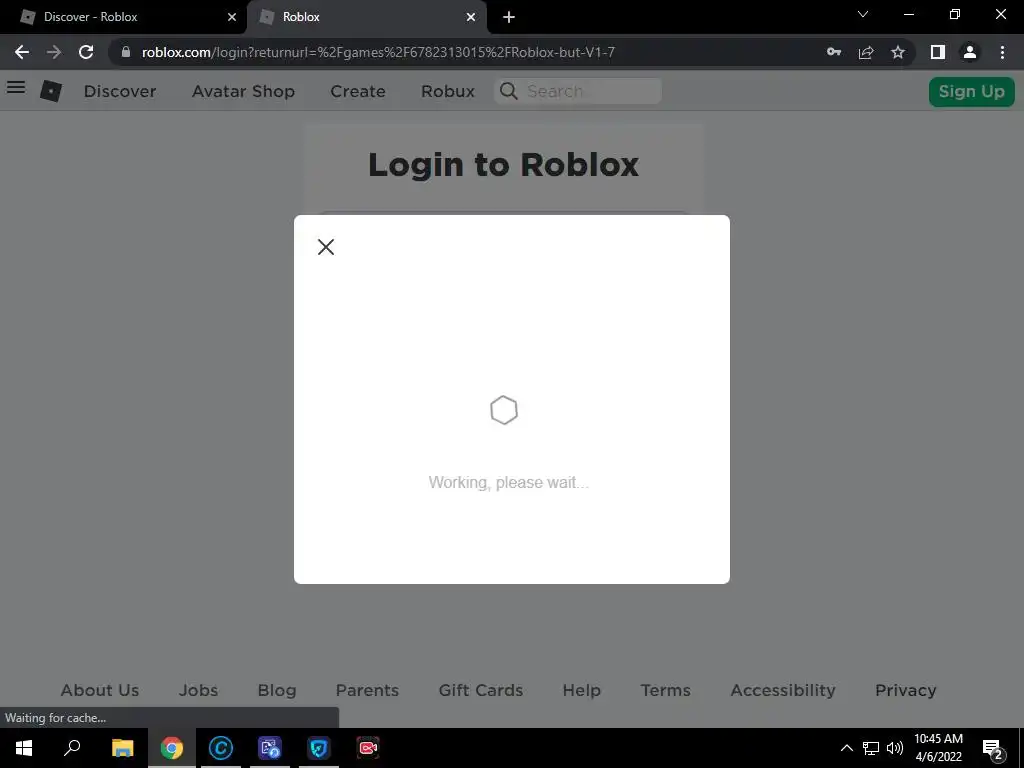The width and height of the screenshot is (1024, 768).
Task: Go forward in browser history
Action: point(54,52)
